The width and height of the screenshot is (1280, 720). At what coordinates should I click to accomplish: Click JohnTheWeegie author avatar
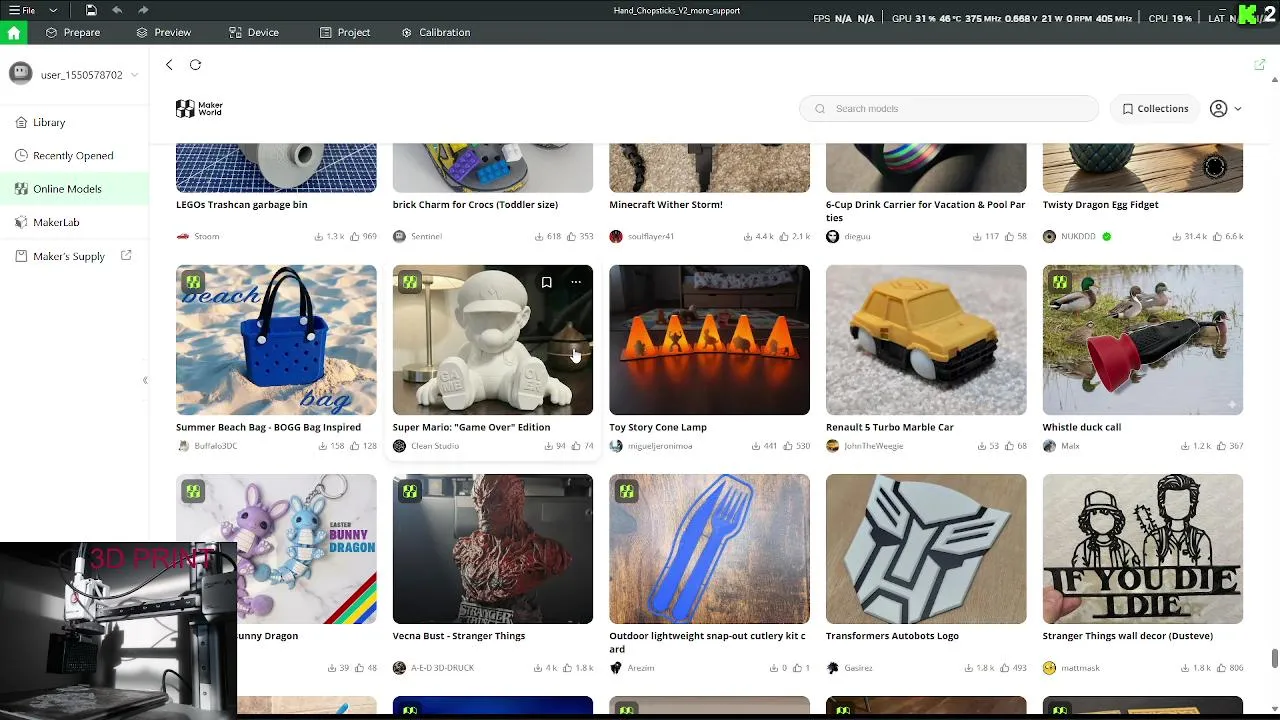[x=832, y=446]
